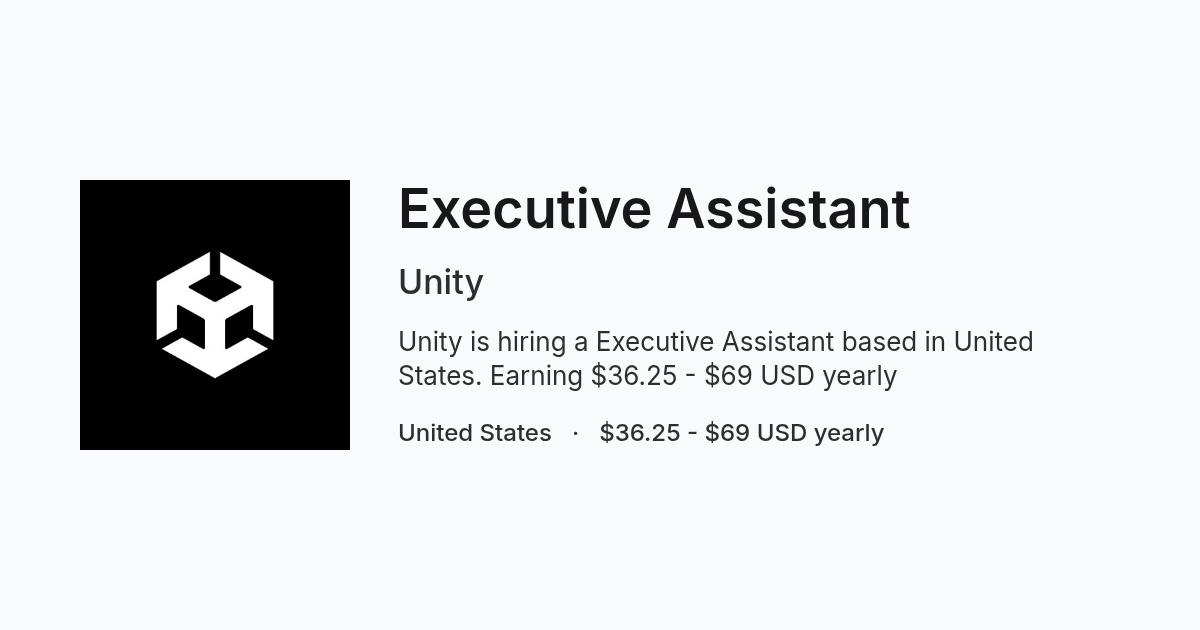Click the $69 amount in the bottom row

click(x=727, y=433)
